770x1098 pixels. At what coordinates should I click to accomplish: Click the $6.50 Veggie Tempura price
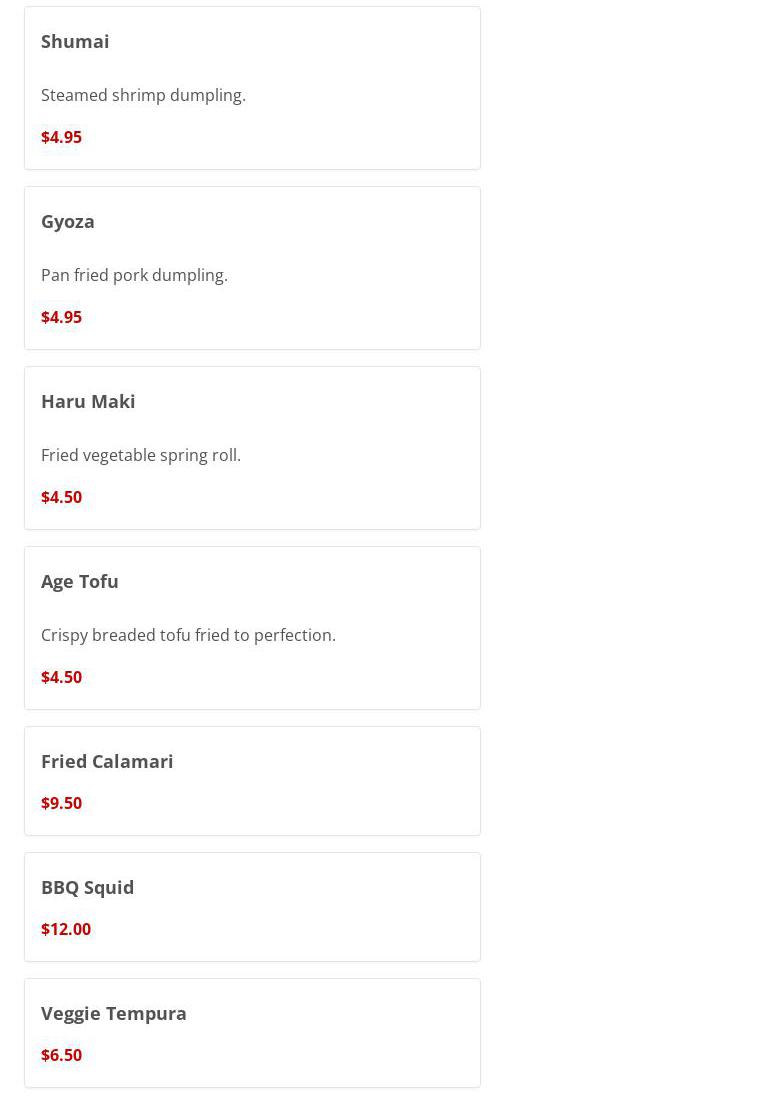[x=61, y=1055]
